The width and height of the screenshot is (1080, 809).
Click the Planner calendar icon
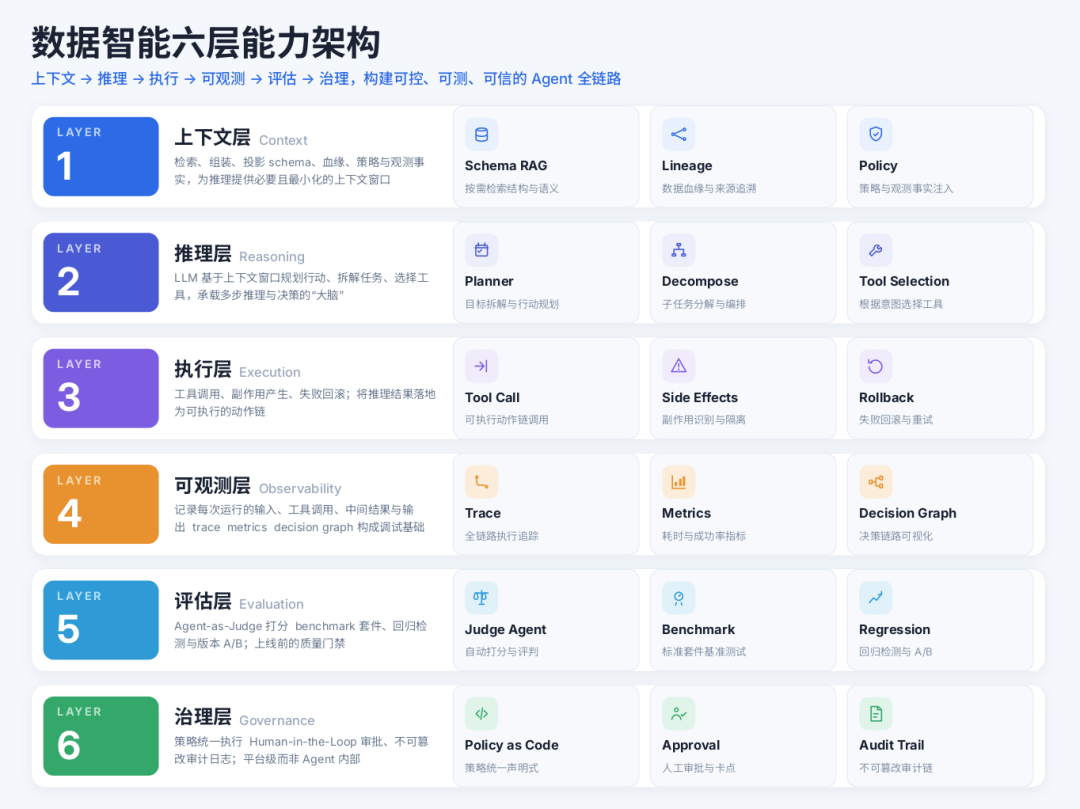click(481, 250)
